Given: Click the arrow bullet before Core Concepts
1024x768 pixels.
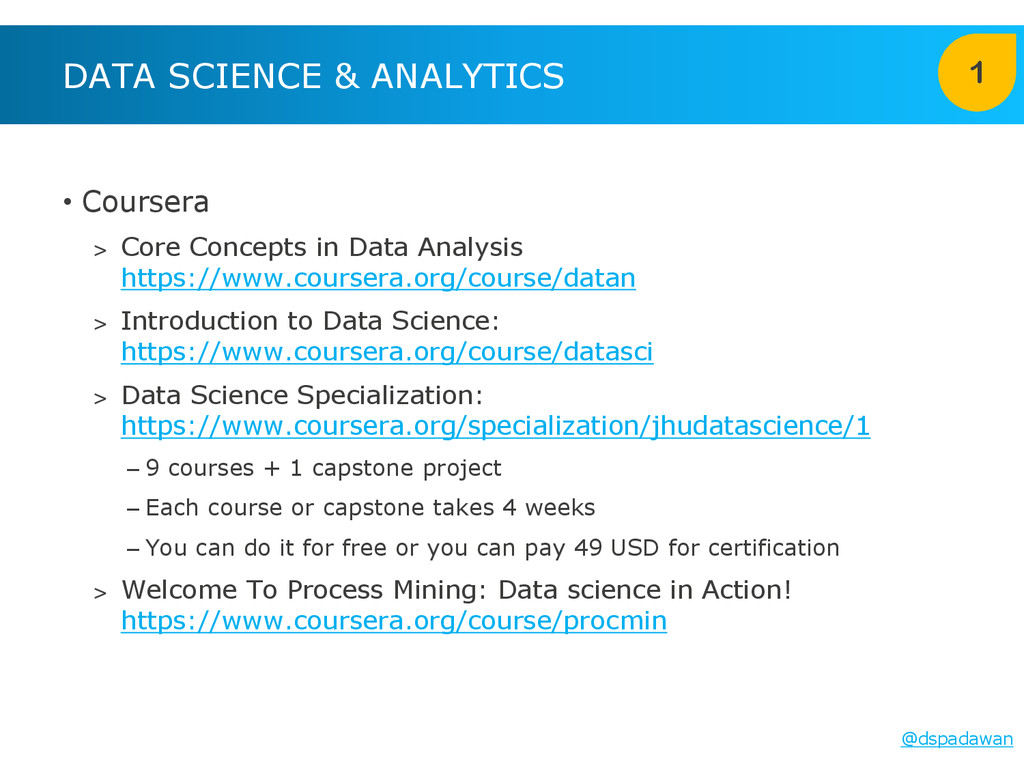Looking at the screenshot, I should (99, 250).
